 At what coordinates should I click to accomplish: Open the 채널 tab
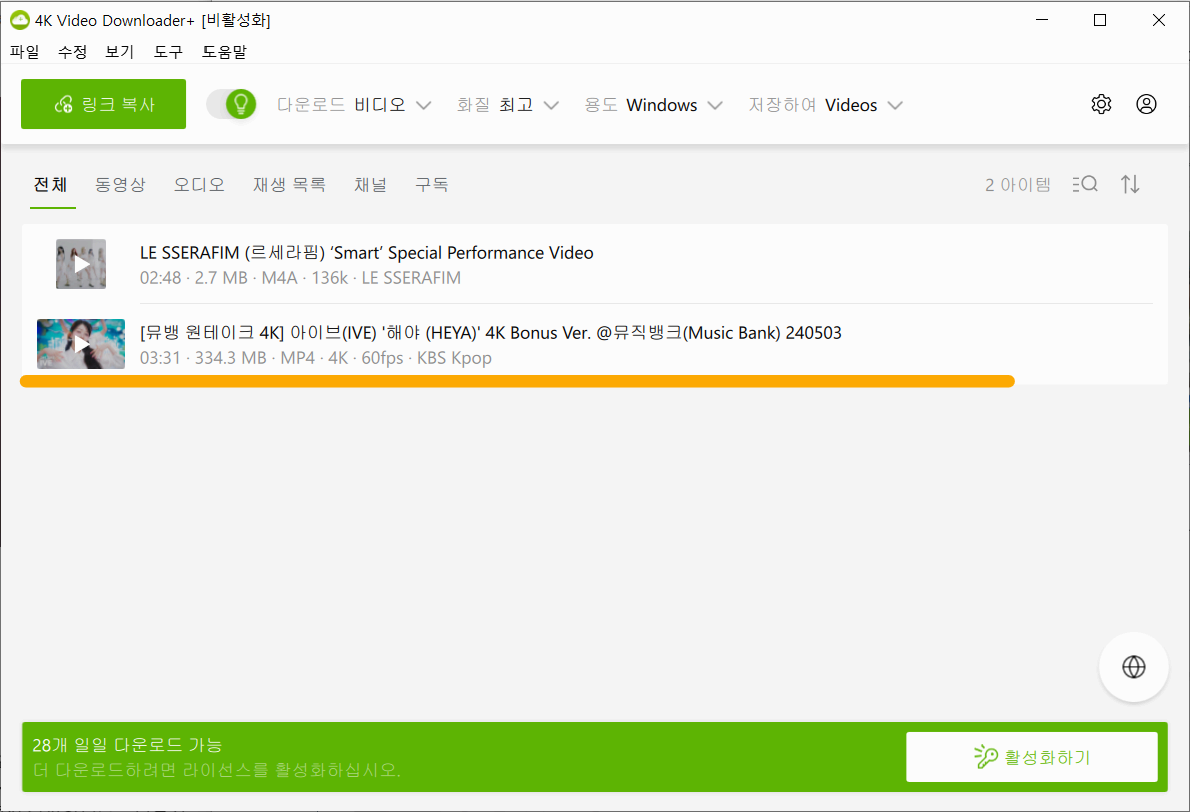370,184
